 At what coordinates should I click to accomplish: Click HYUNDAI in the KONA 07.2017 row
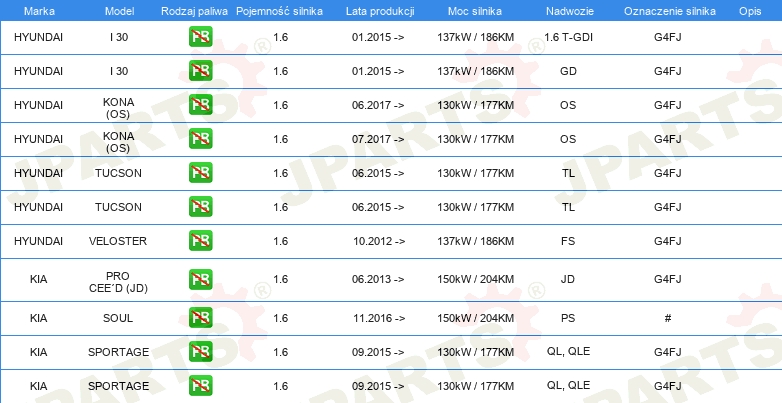(x=38, y=139)
